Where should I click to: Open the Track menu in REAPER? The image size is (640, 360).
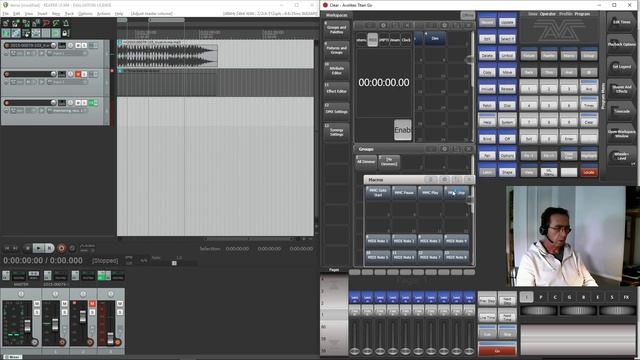pyautogui.click(x=69, y=13)
